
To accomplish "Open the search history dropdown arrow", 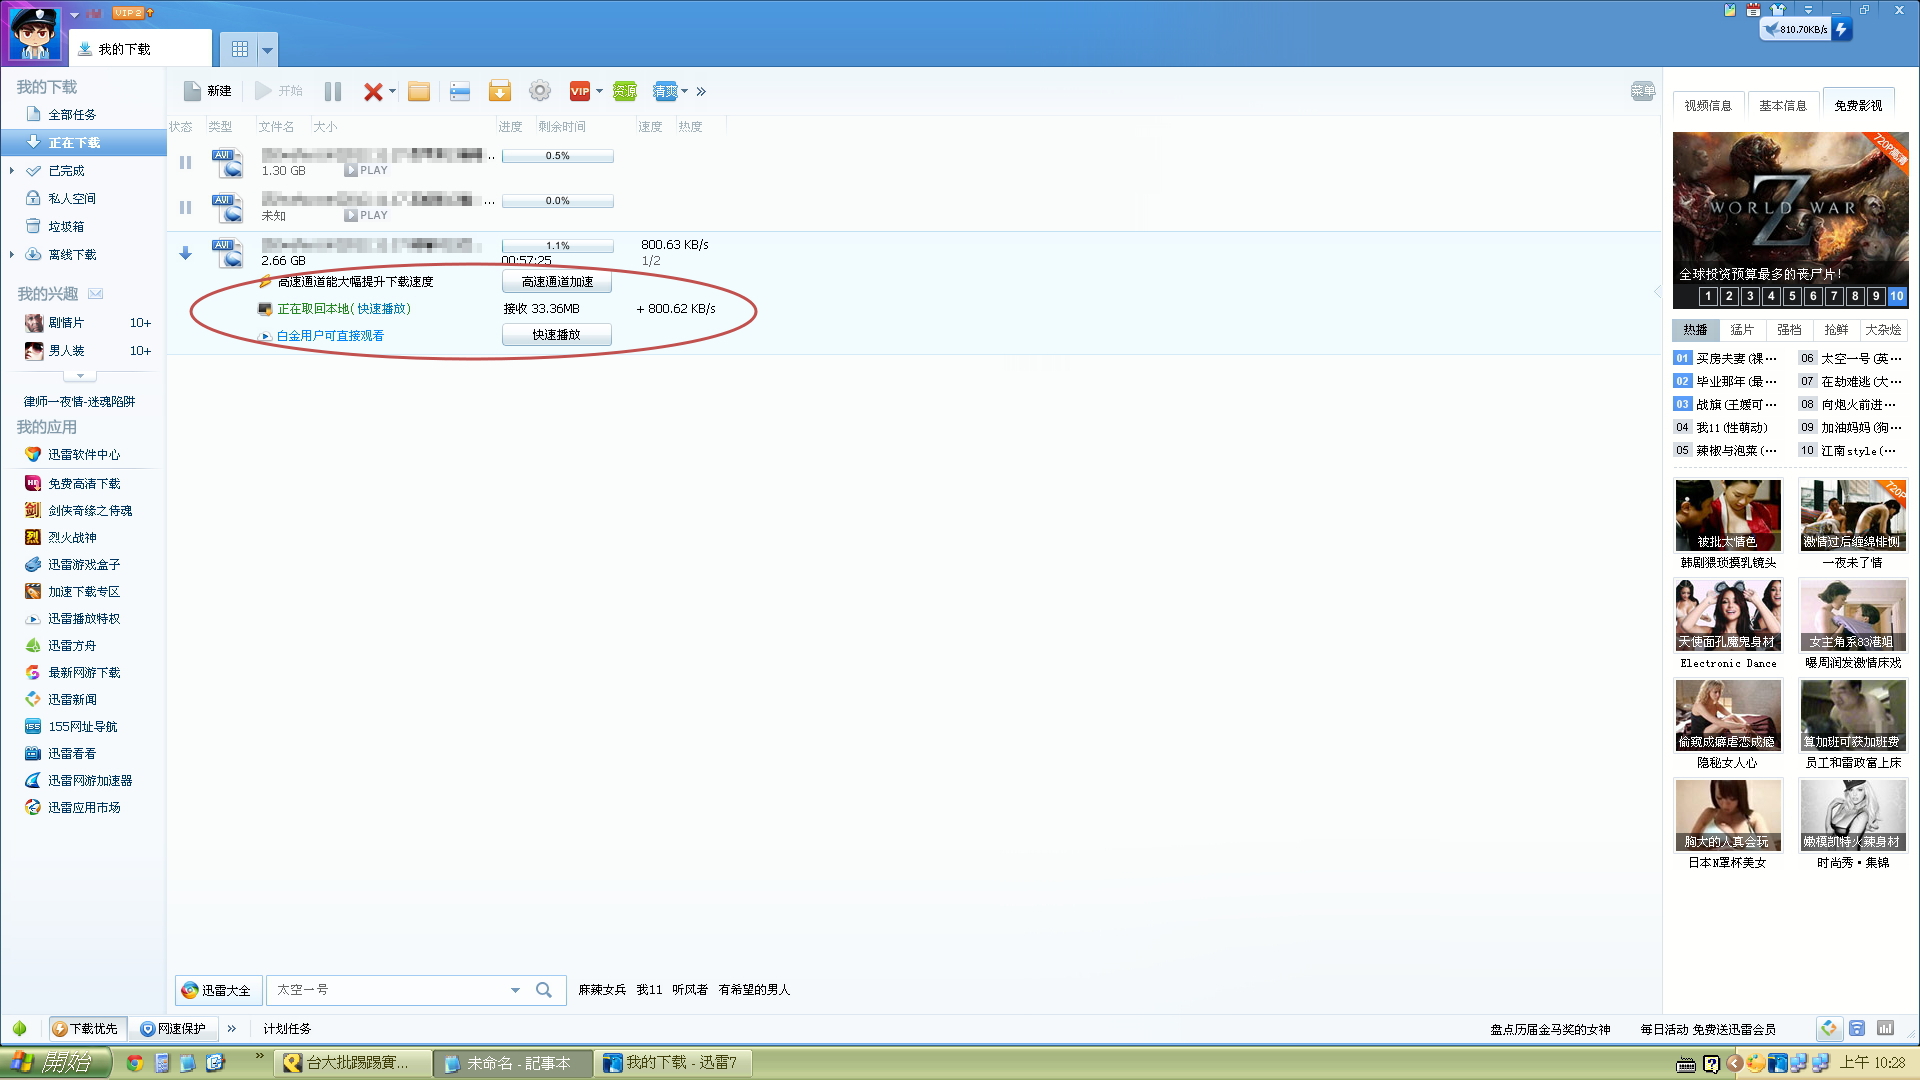I will coord(515,990).
